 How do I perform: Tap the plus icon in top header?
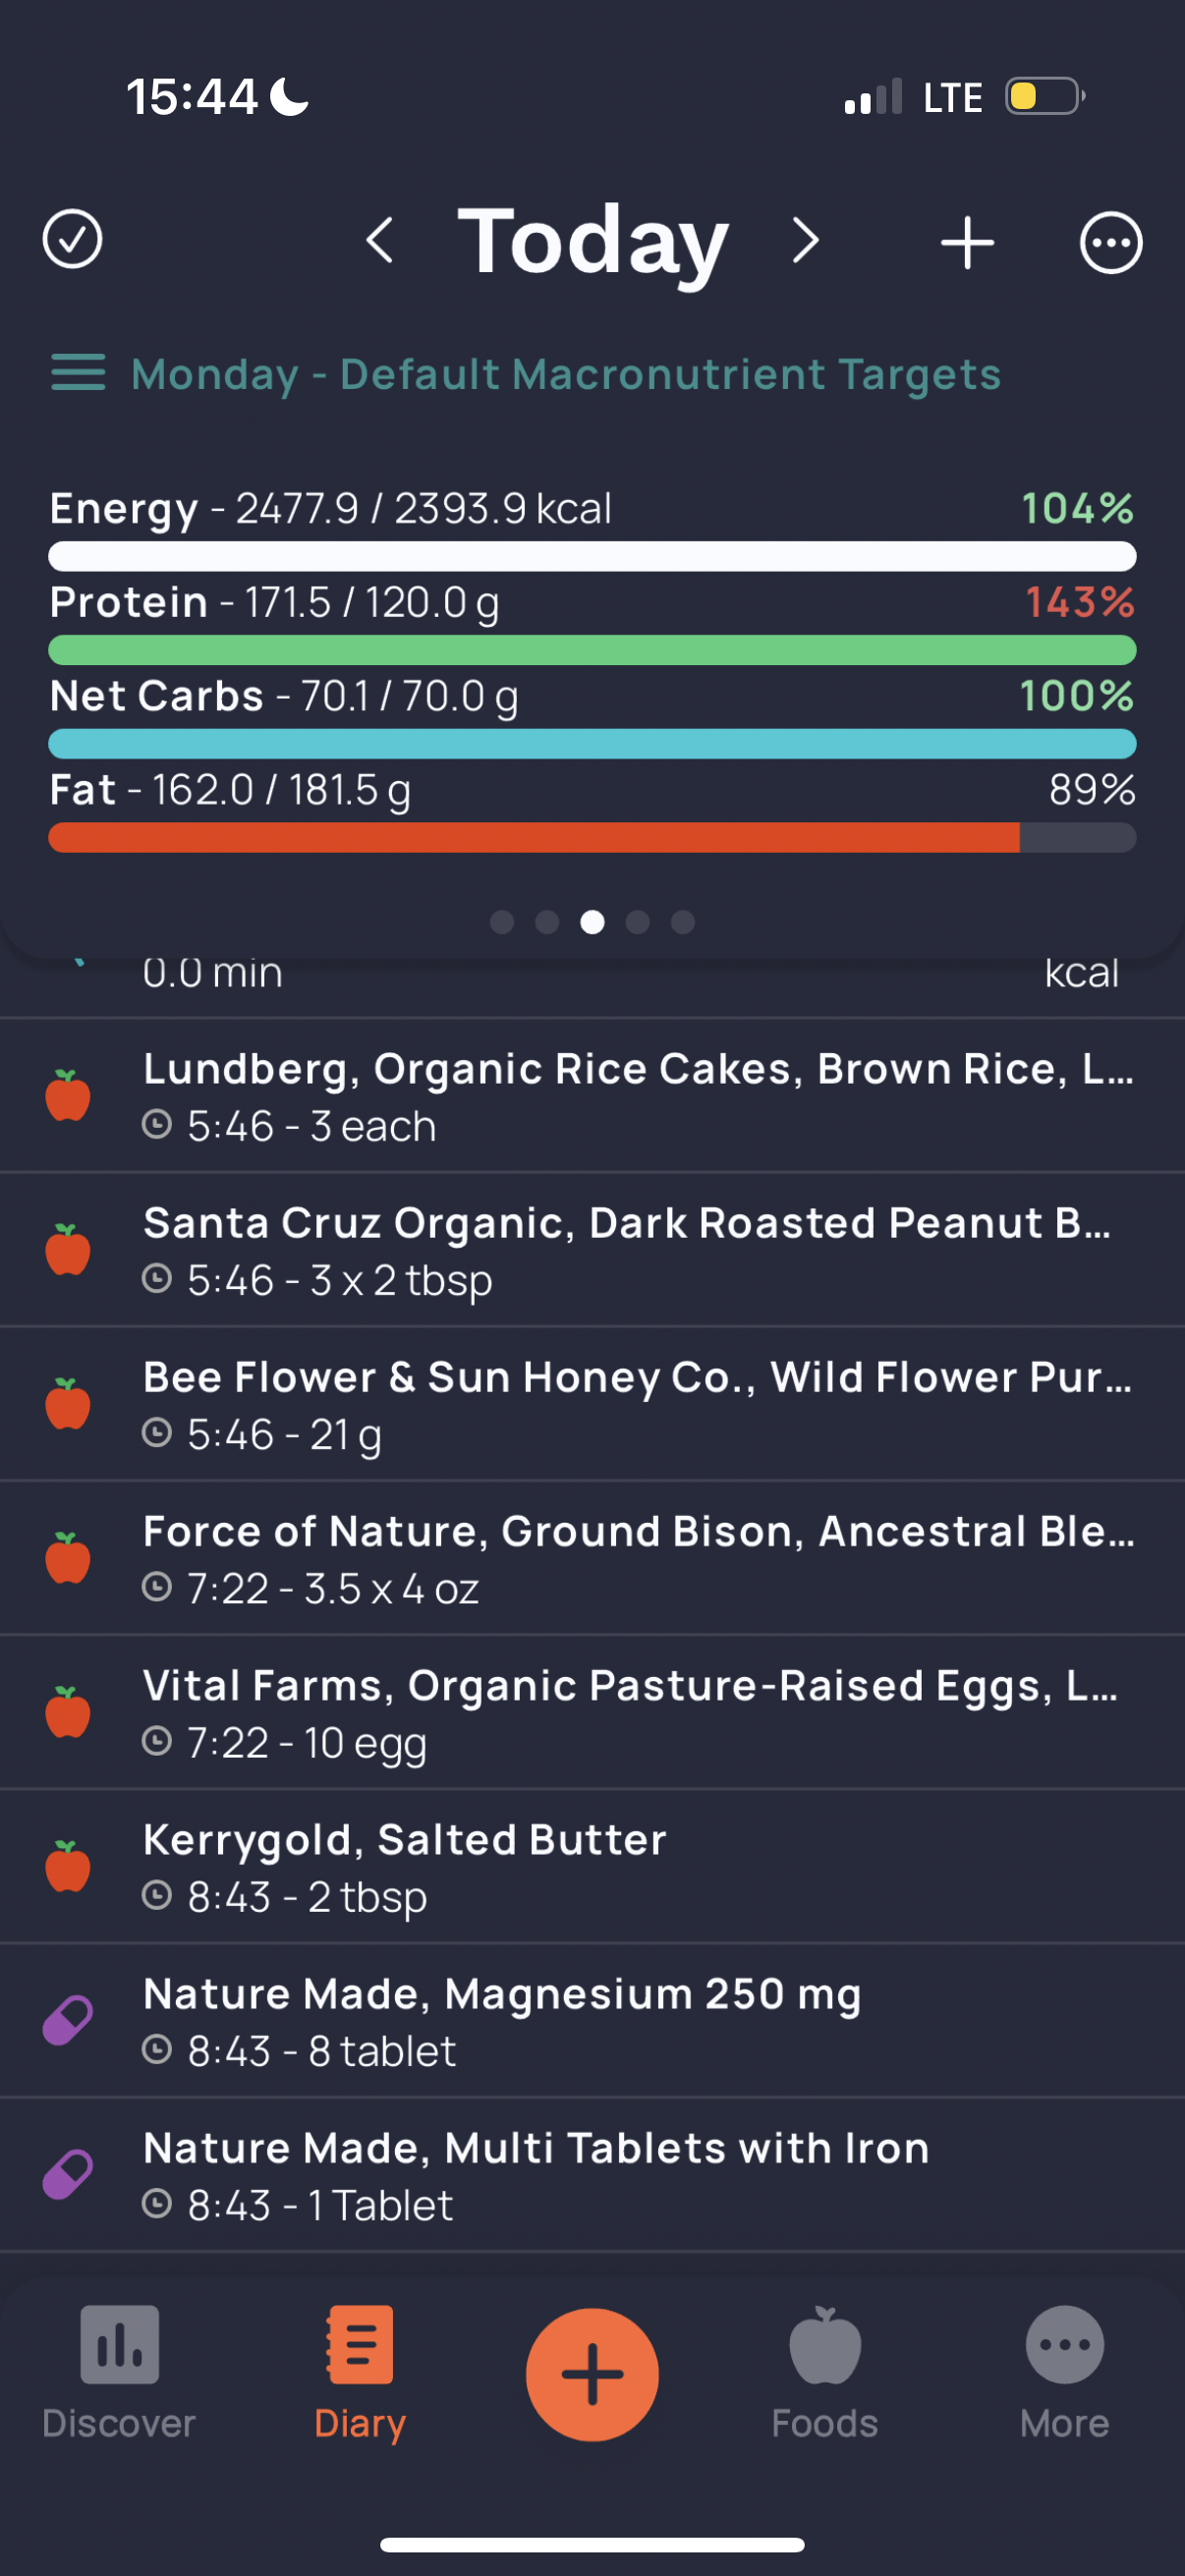pos(967,242)
